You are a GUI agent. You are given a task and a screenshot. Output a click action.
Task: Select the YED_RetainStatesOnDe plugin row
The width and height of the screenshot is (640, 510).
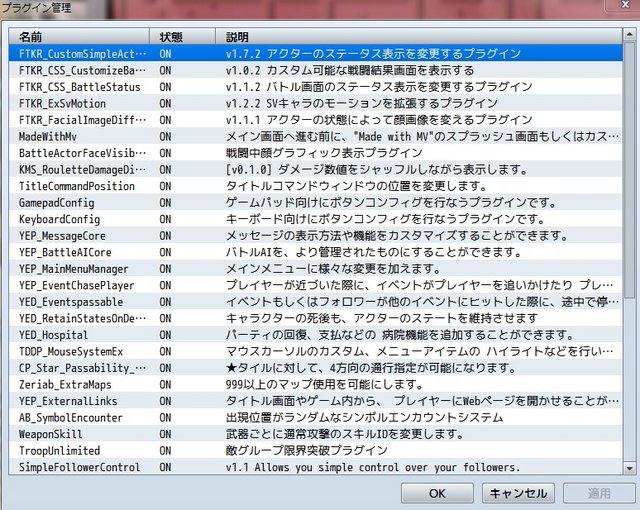(316, 318)
